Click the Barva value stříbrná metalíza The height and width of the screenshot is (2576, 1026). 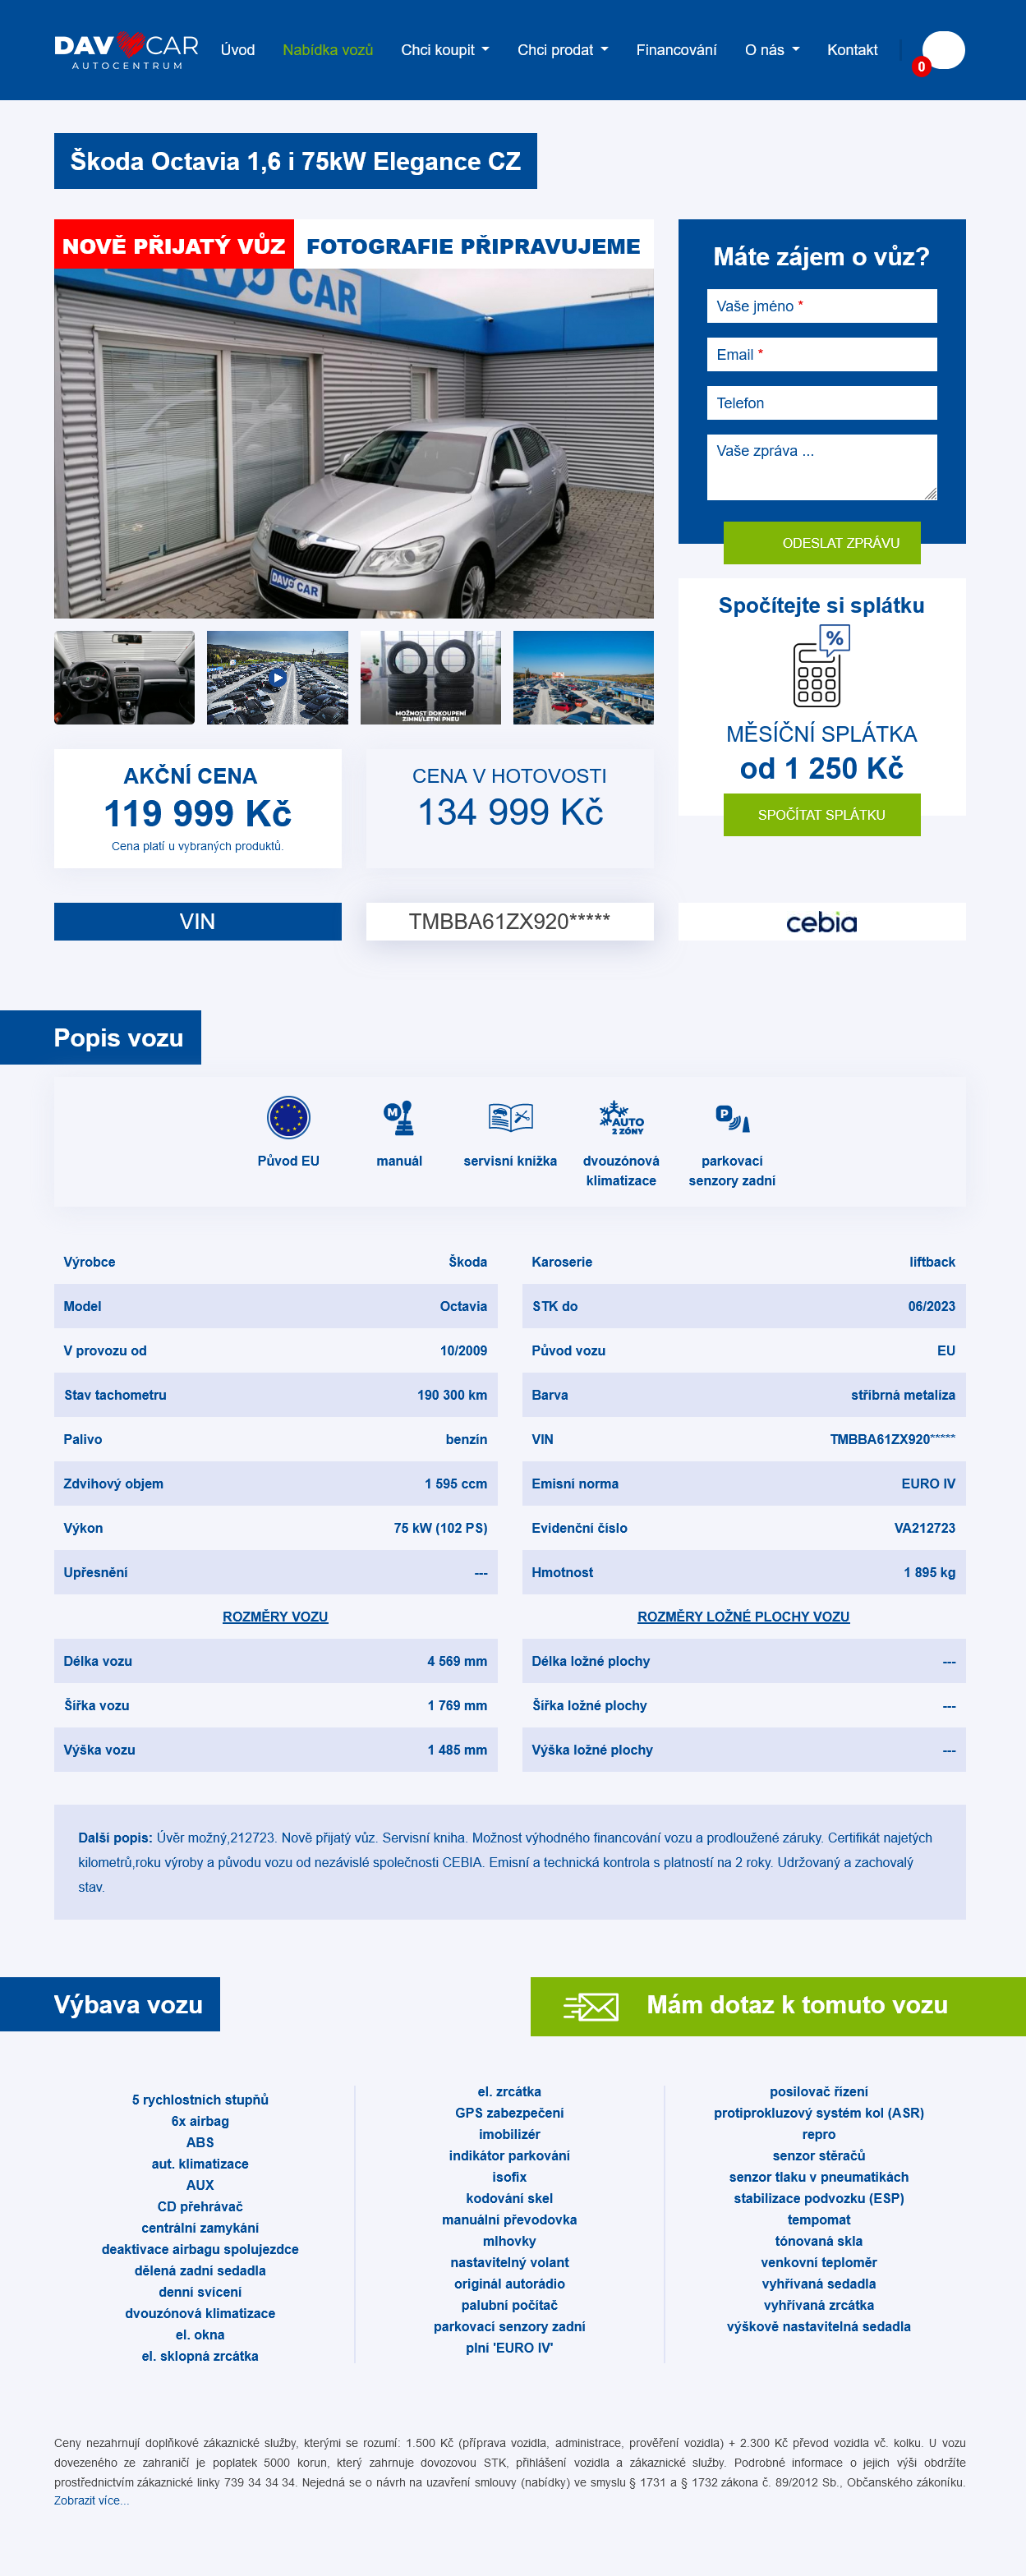coord(903,1395)
